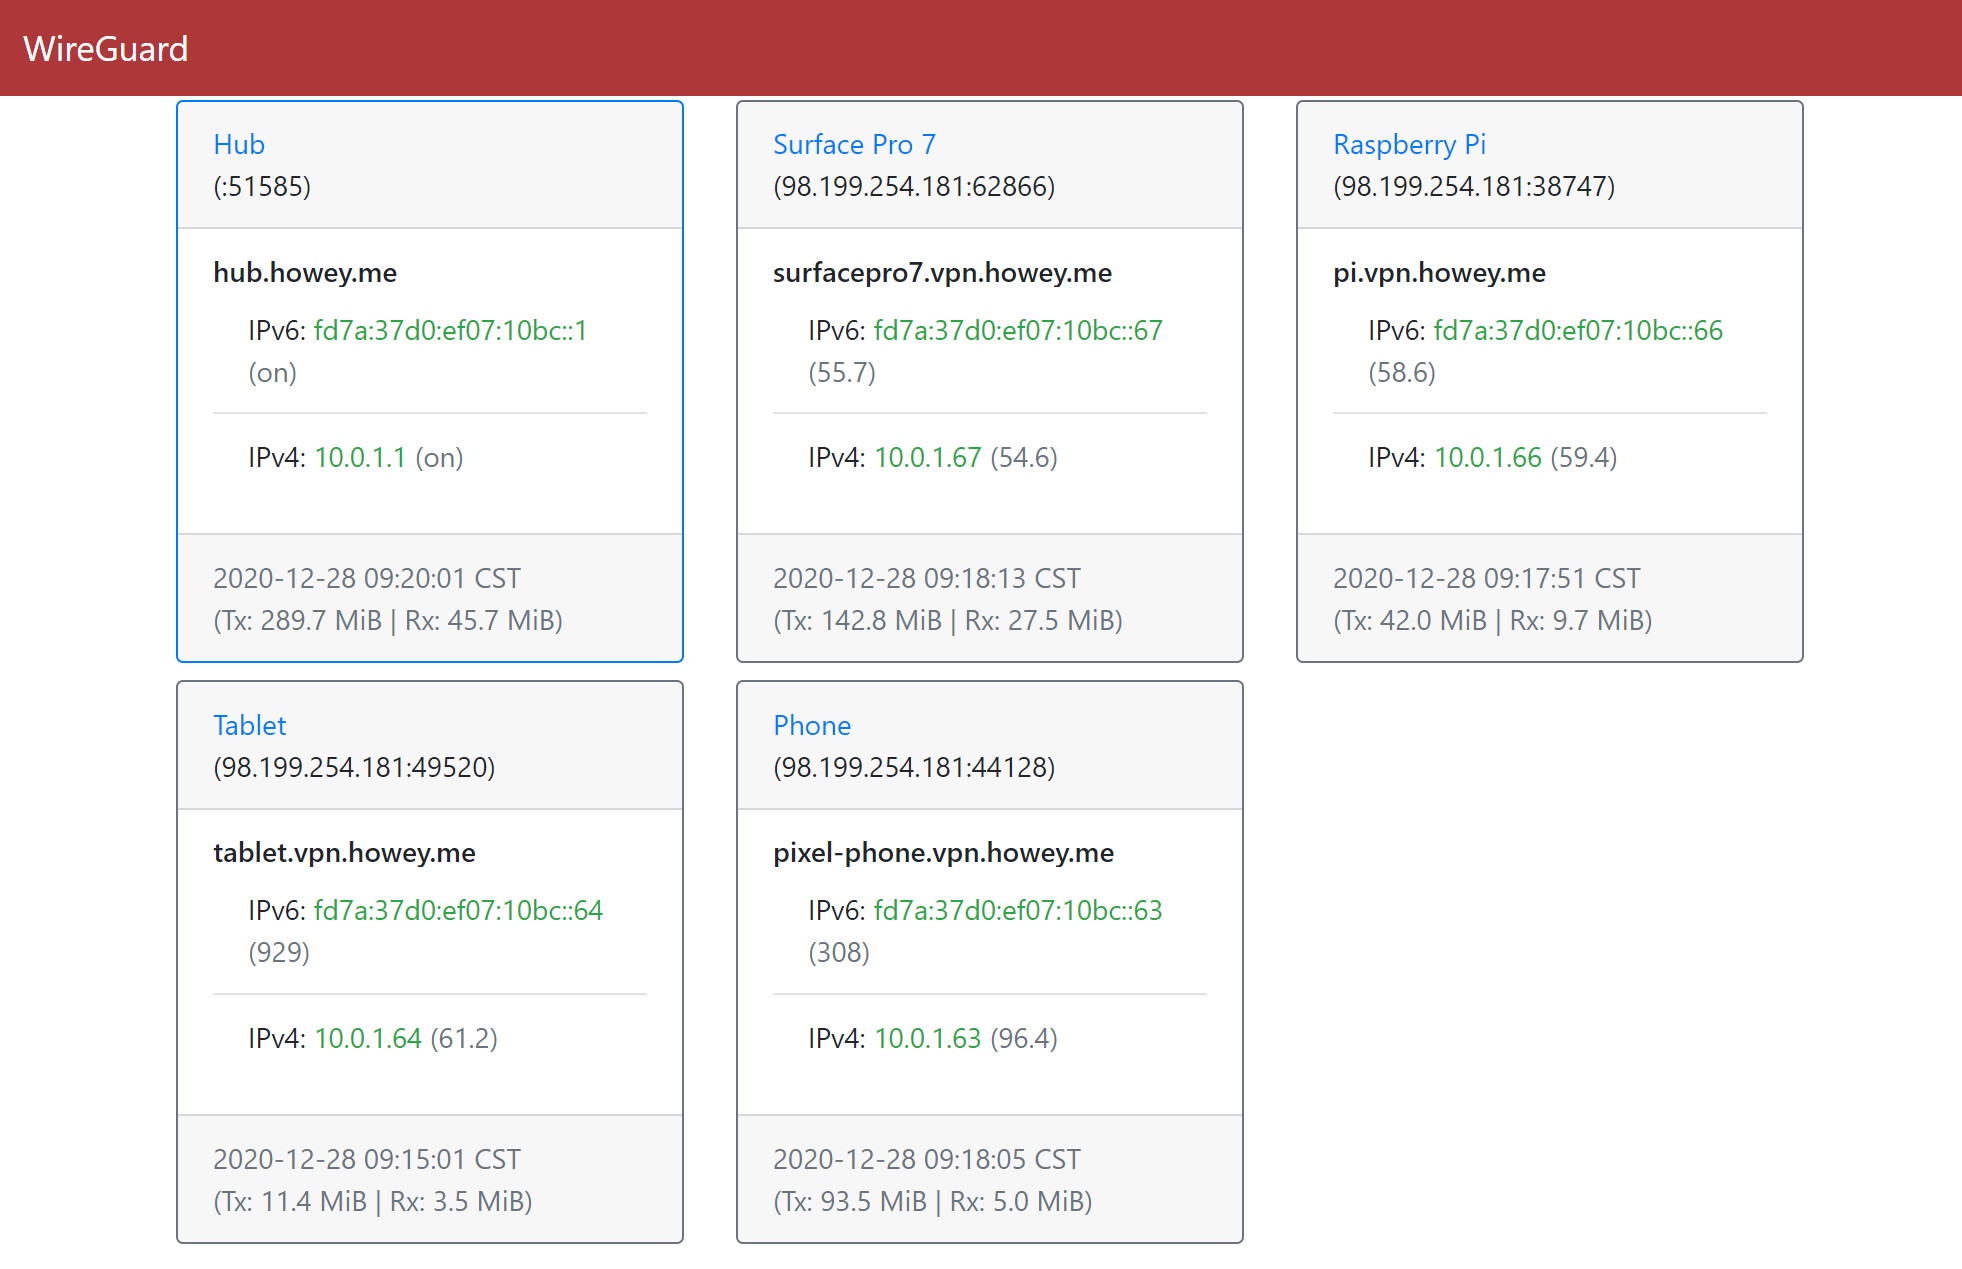Click IPv4 address 10.0.1.67
The width and height of the screenshot is (1962, 1269).
[927, 457]
